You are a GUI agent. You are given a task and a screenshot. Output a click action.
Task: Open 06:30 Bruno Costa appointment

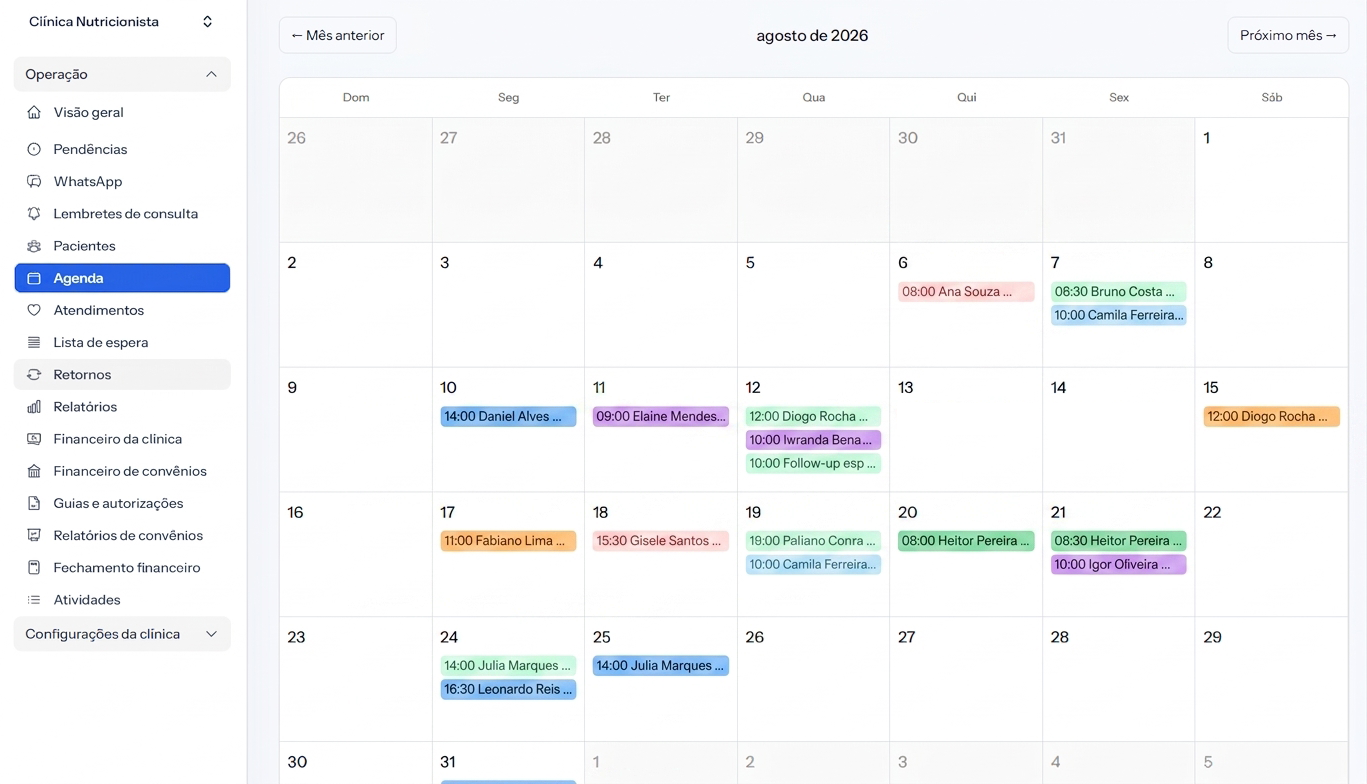tap(1119, 292)
